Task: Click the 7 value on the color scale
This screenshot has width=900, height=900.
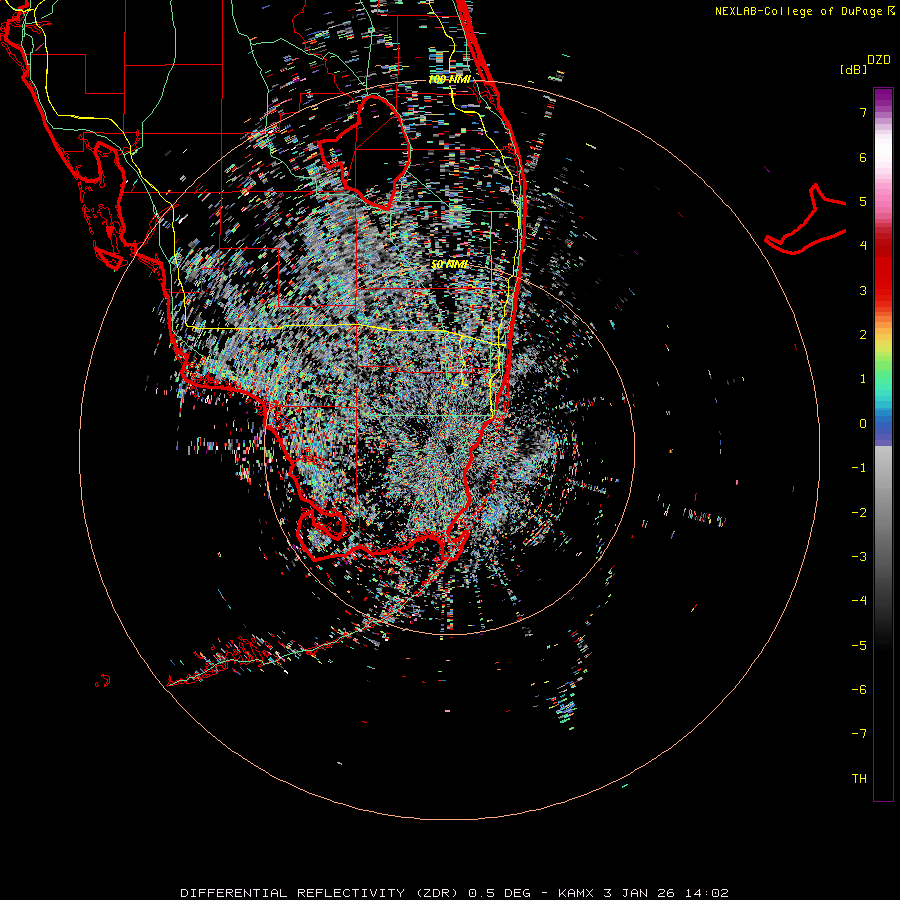Action: click(863, 112)
